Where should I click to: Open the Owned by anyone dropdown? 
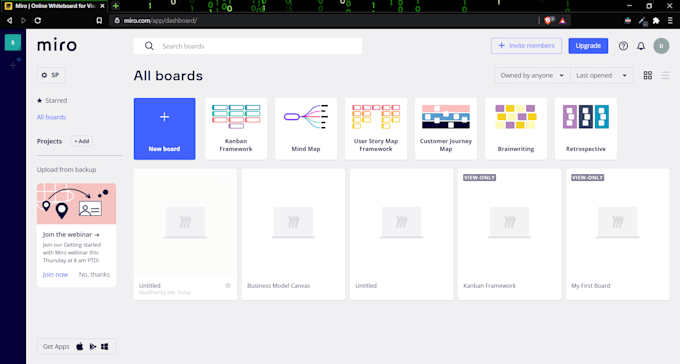532,75
